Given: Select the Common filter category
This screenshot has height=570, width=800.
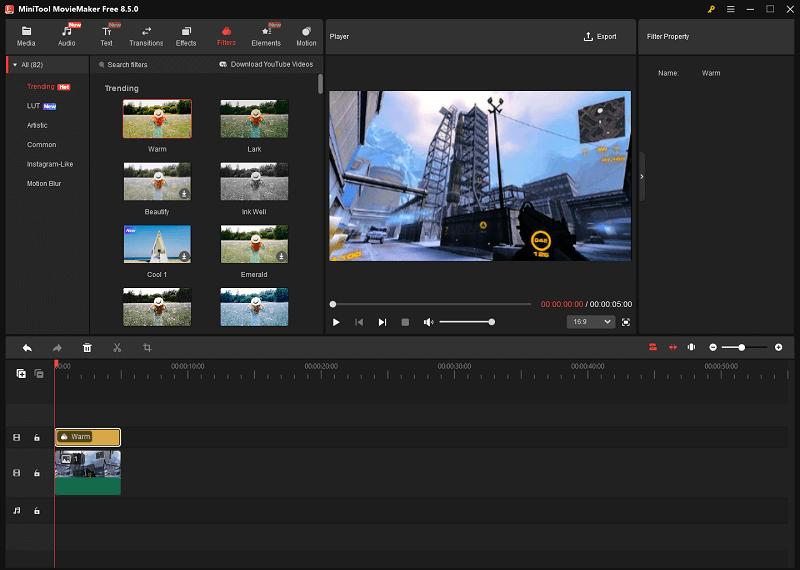Looking at the screenshot, I should point(41,145).
